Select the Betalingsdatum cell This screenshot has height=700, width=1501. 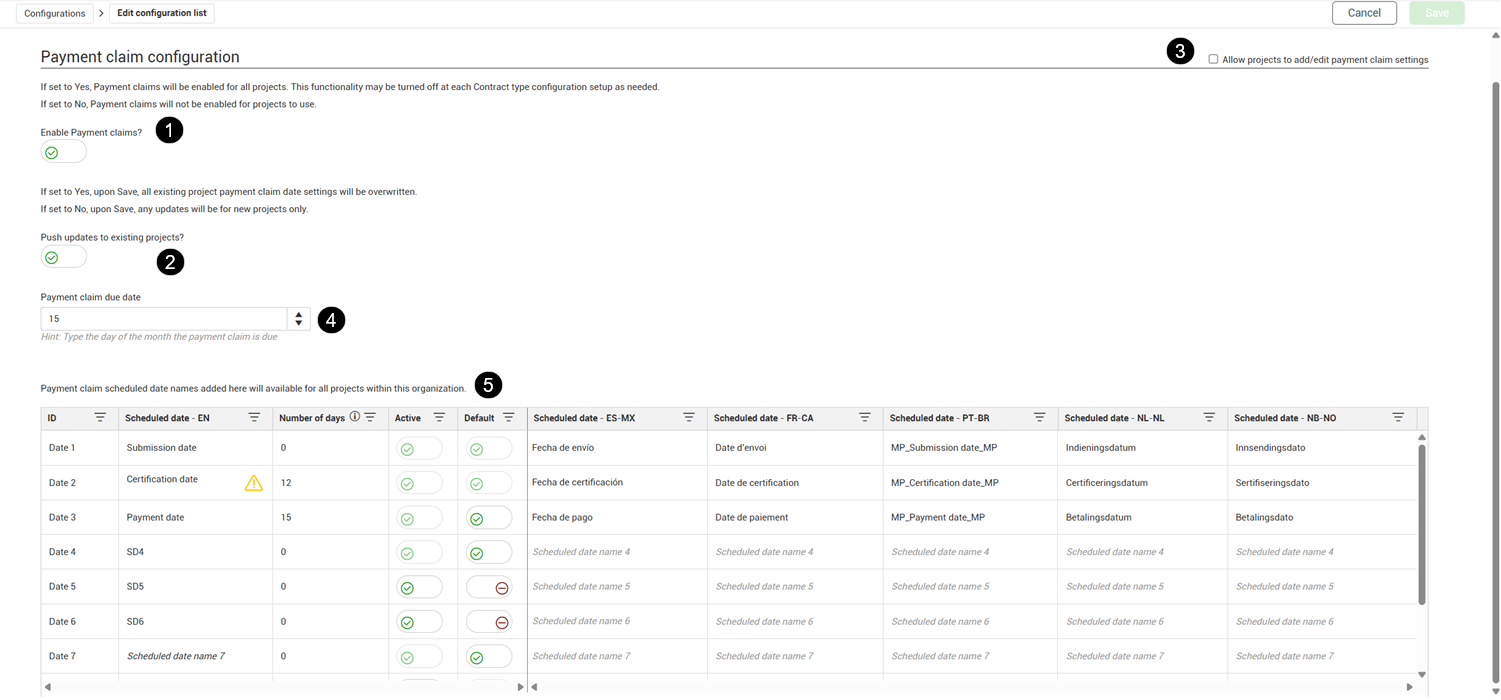pos(1143,518)
